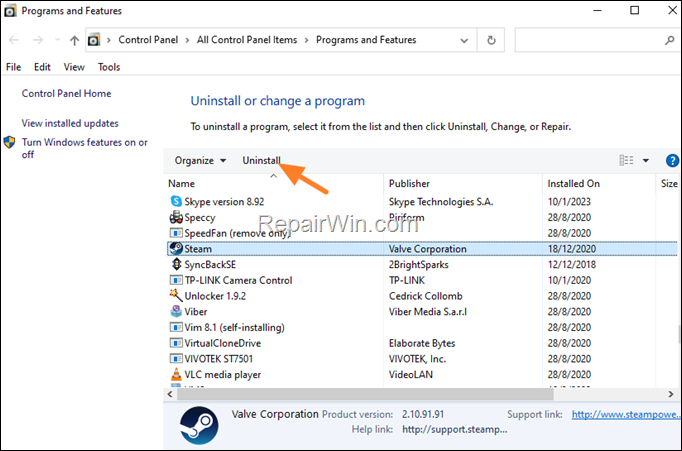682x451 pixels.
Task: Click the VIVOTEK ST7501 program icon
Action: tap(176, 358)
